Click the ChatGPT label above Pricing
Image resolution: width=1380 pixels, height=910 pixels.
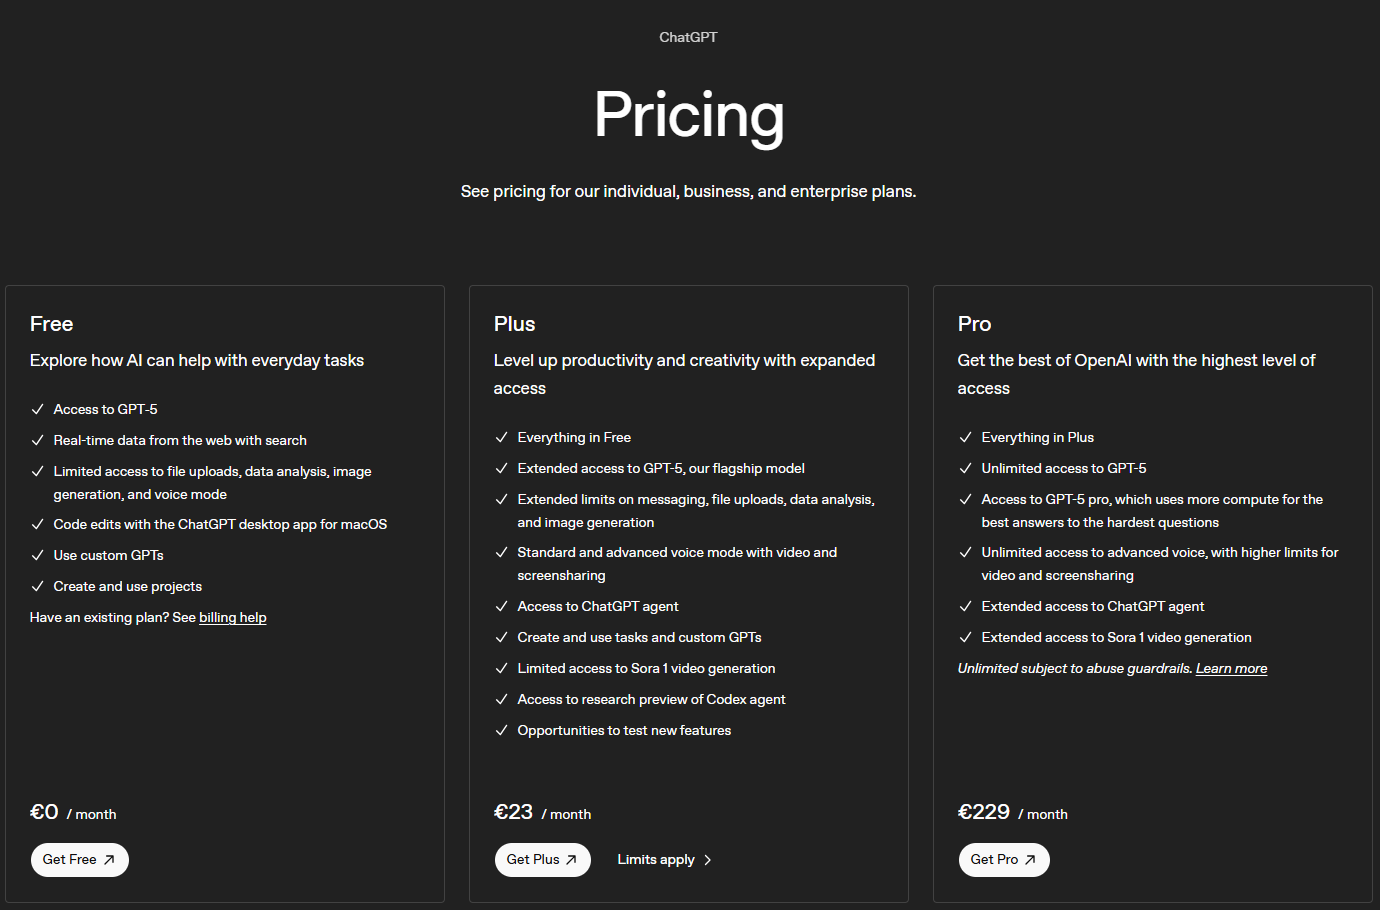[688, 37]
